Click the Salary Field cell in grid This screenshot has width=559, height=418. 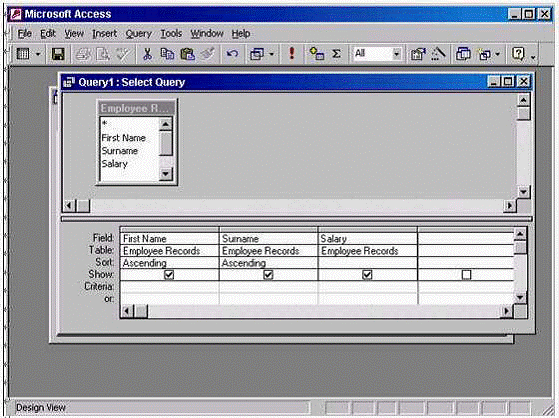(x=368, y=239)
